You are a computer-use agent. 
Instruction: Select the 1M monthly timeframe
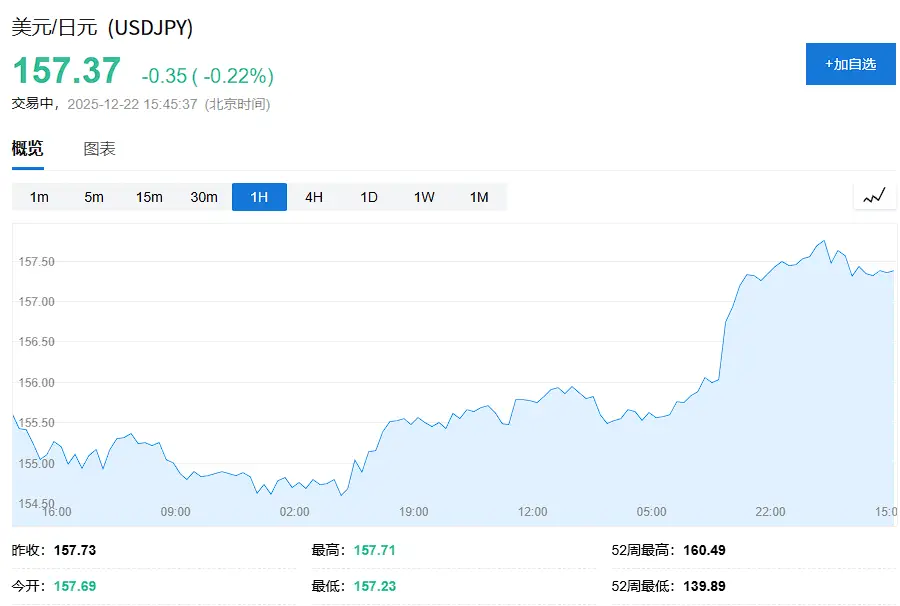[x=479, y=197]
